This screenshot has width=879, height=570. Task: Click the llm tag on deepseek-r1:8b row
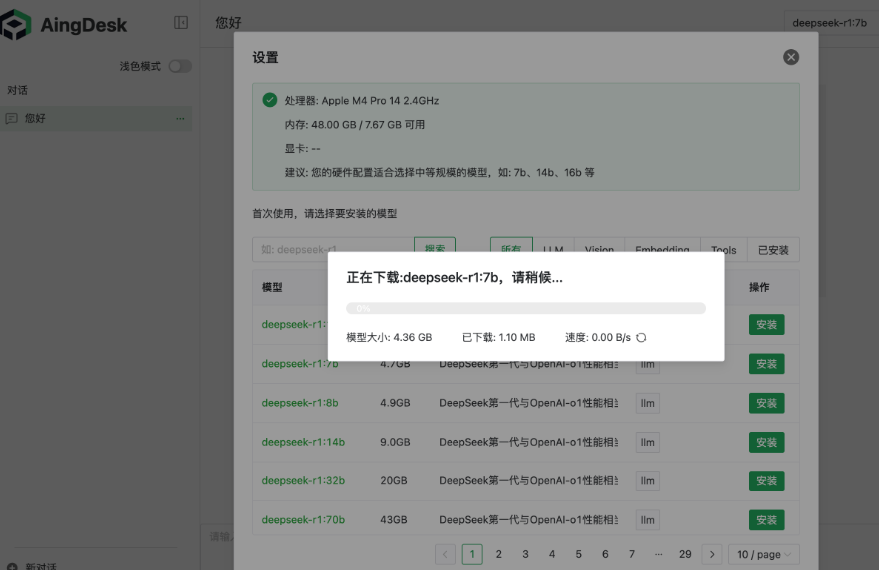click(647, 403)
